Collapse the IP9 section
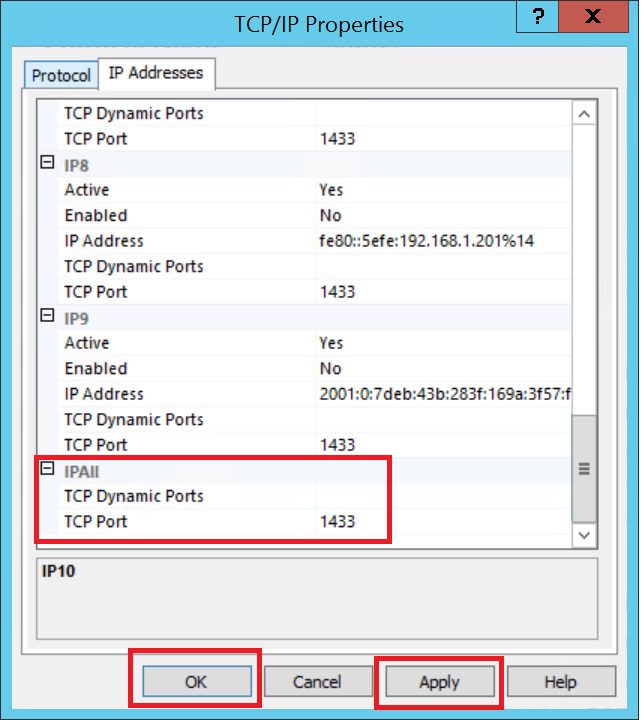The height and width of the screenshot is (720, 642). 47,315
